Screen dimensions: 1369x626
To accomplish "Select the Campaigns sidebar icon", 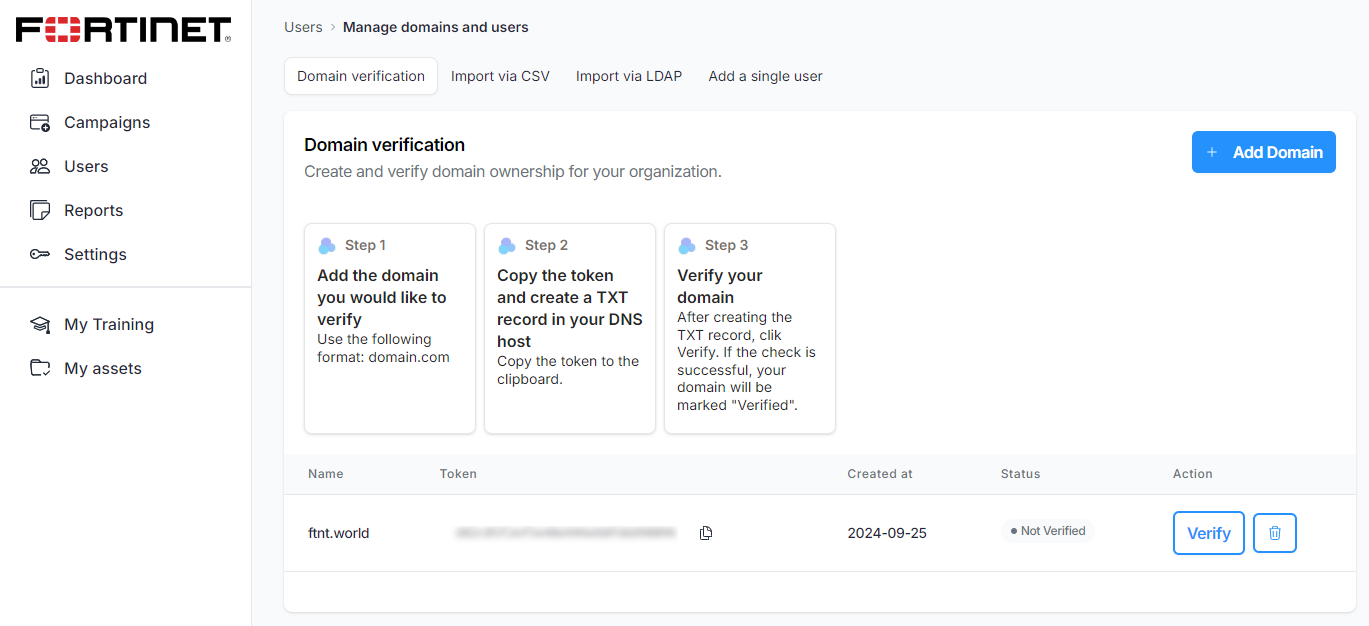I will [39, 121].
